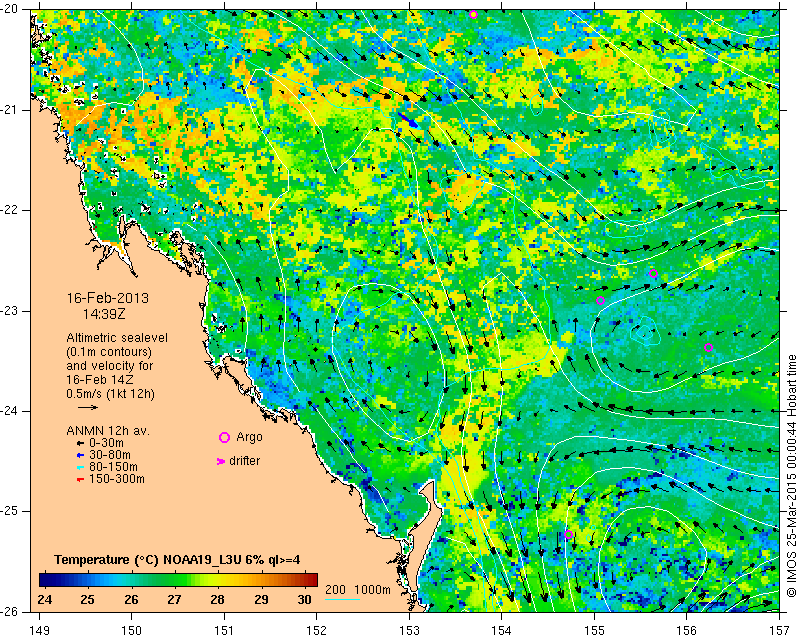Click the magenta Argo circle legend symbol
This screenshot has height=640, width=800.
[224, 437]
